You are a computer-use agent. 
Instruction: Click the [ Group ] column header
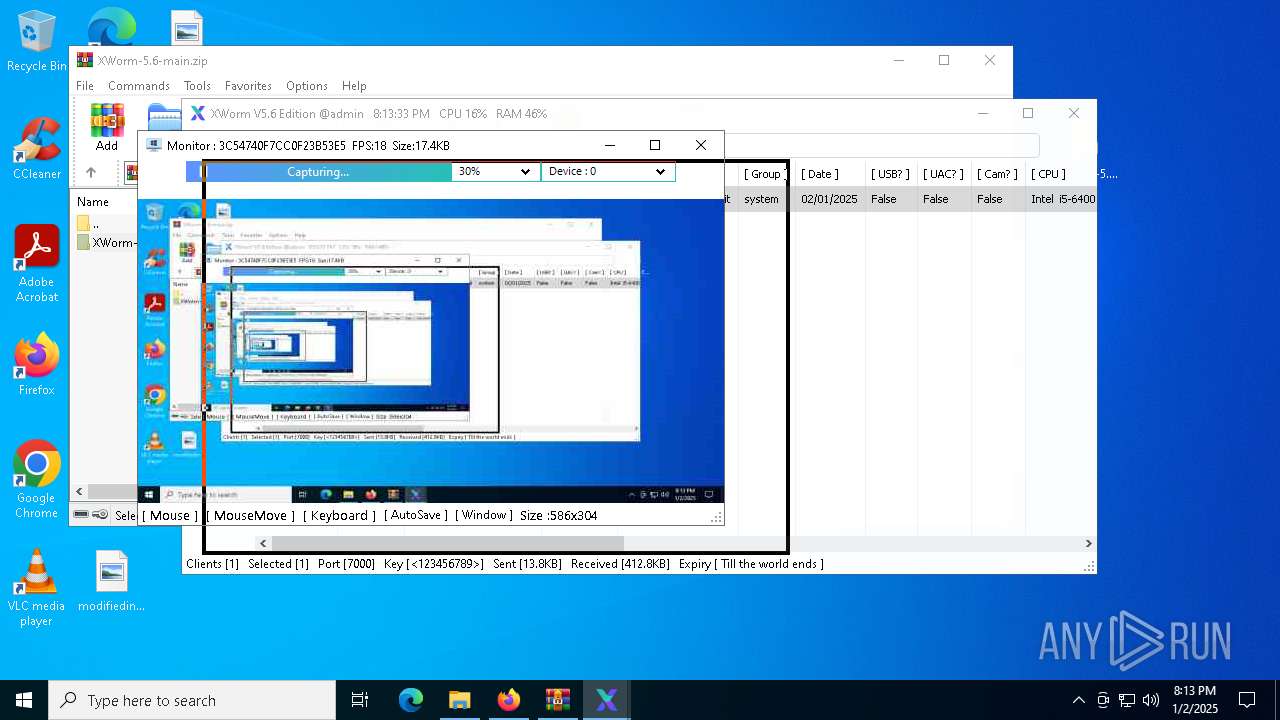(x=765, y=174)
